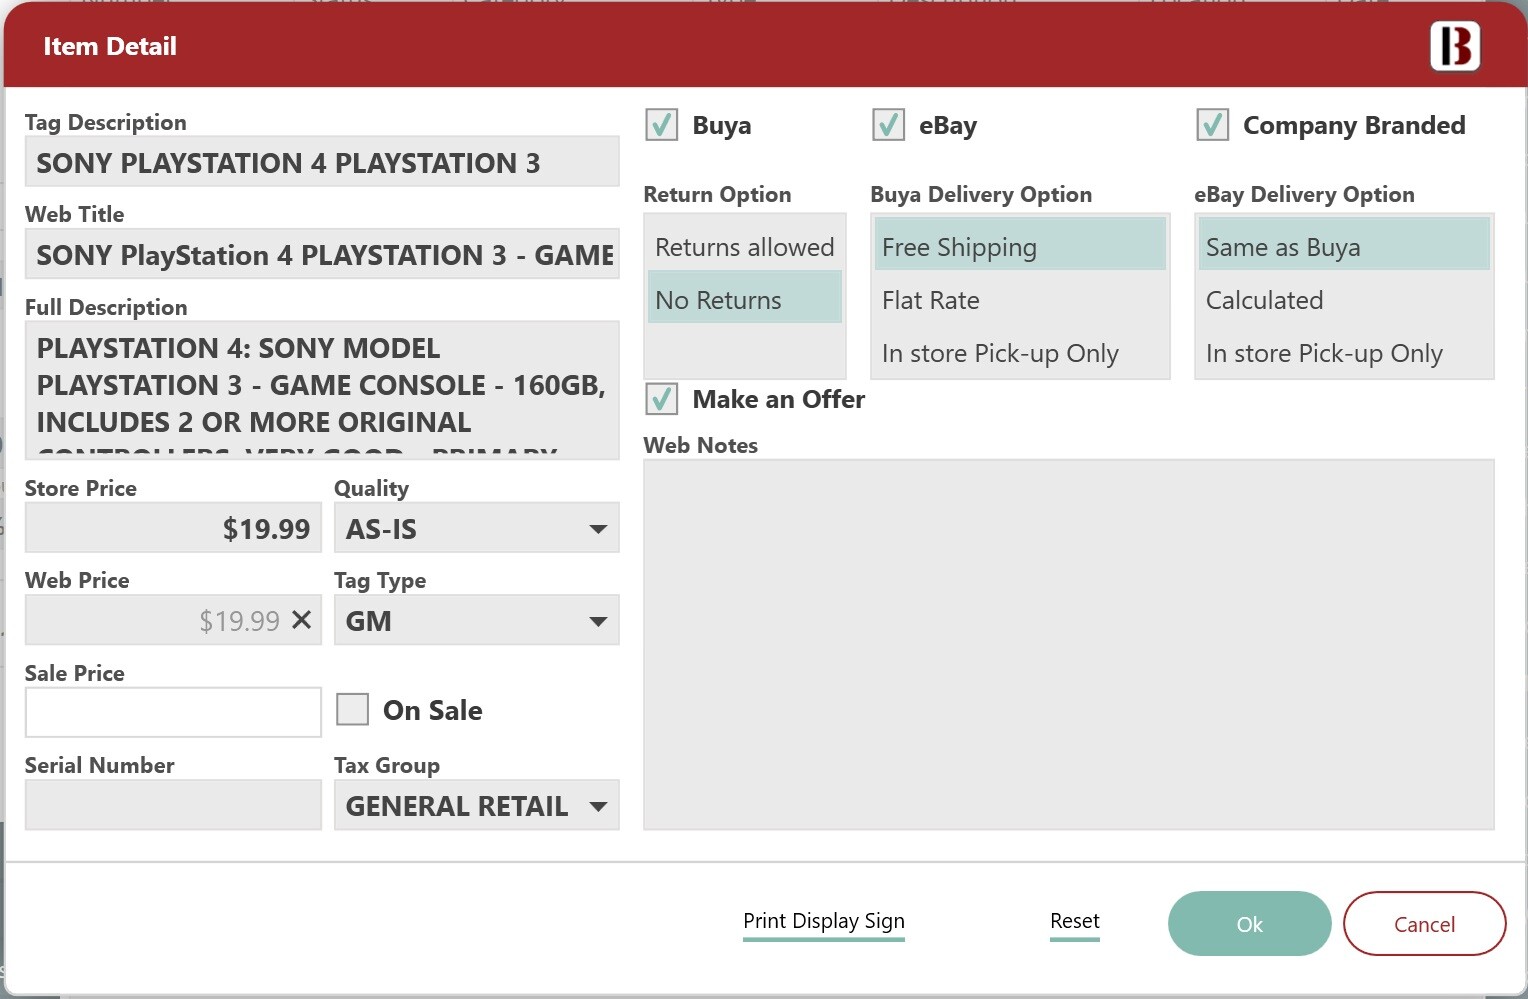Click the empty Sale Price field
The image size is (1528, 999).
coord(173,712)
